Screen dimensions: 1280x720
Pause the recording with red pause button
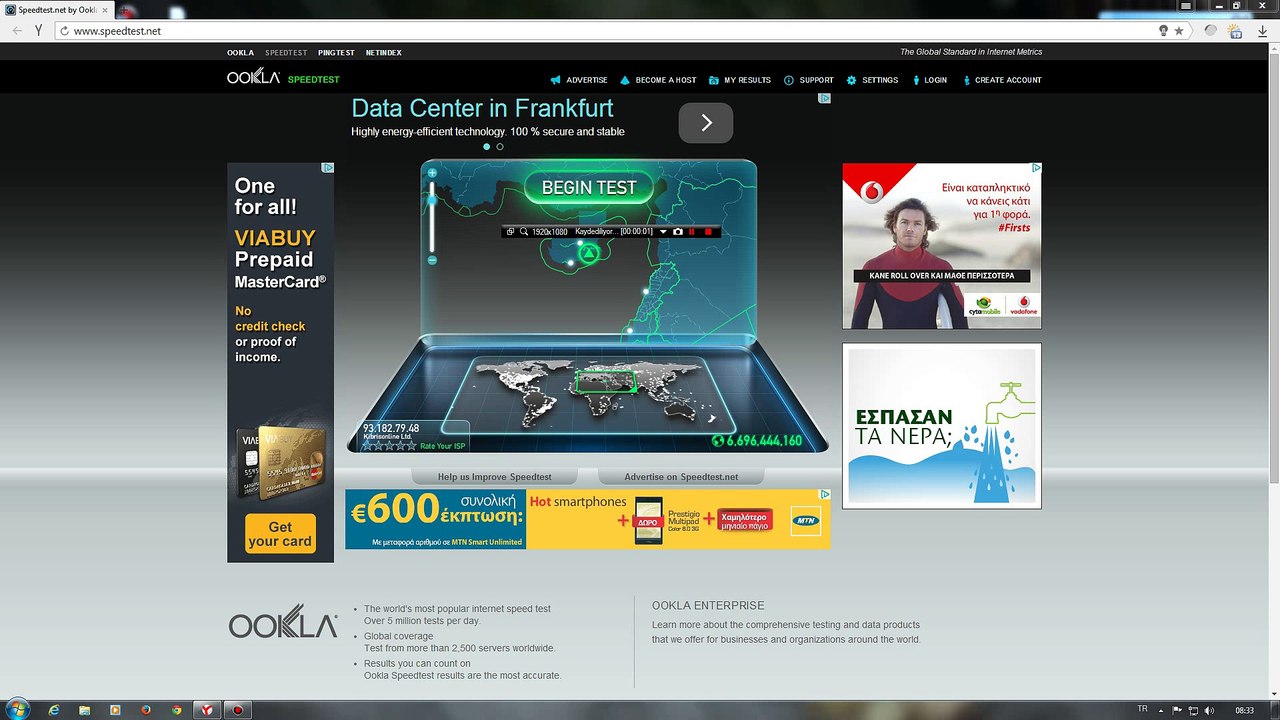[x=692, y=232]
